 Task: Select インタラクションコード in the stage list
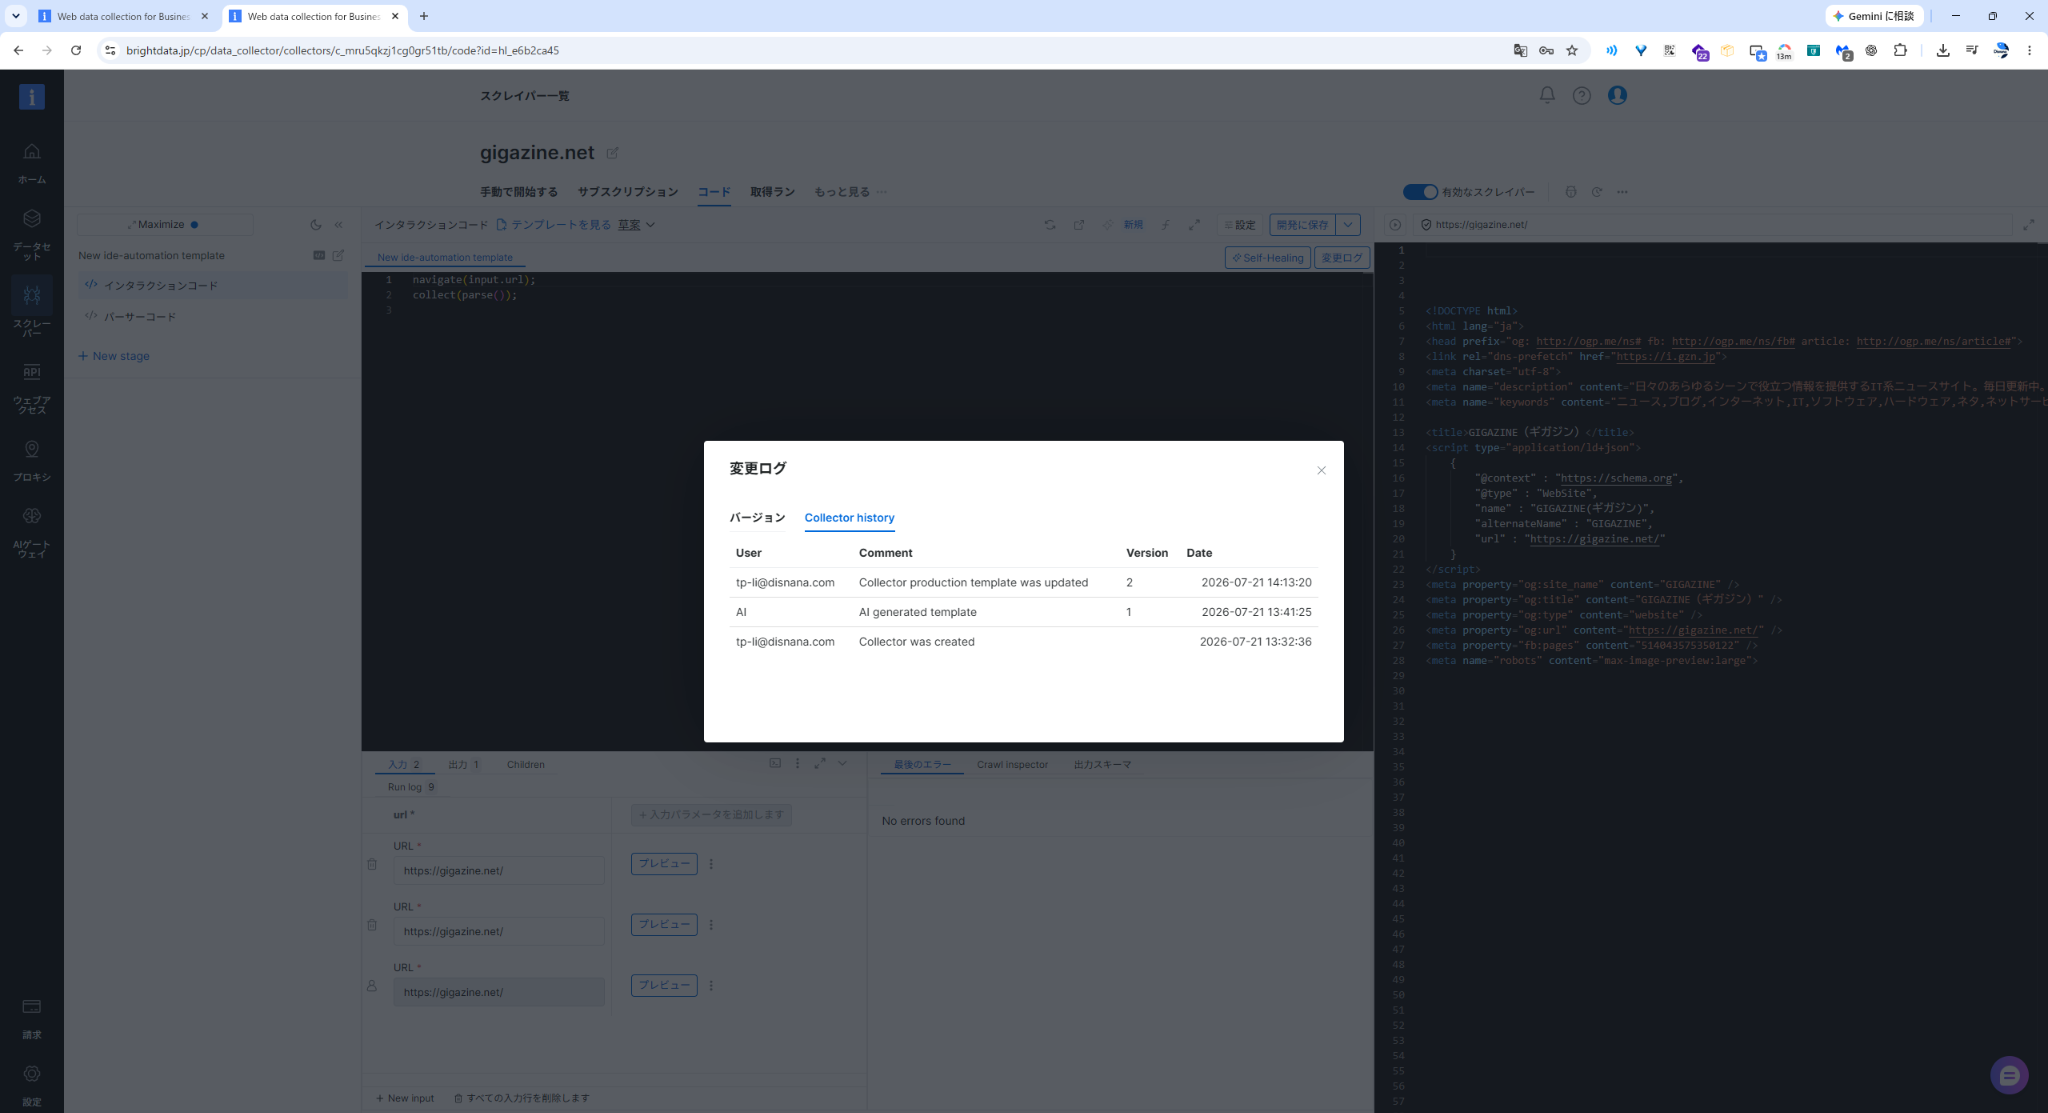click(213, 286)
